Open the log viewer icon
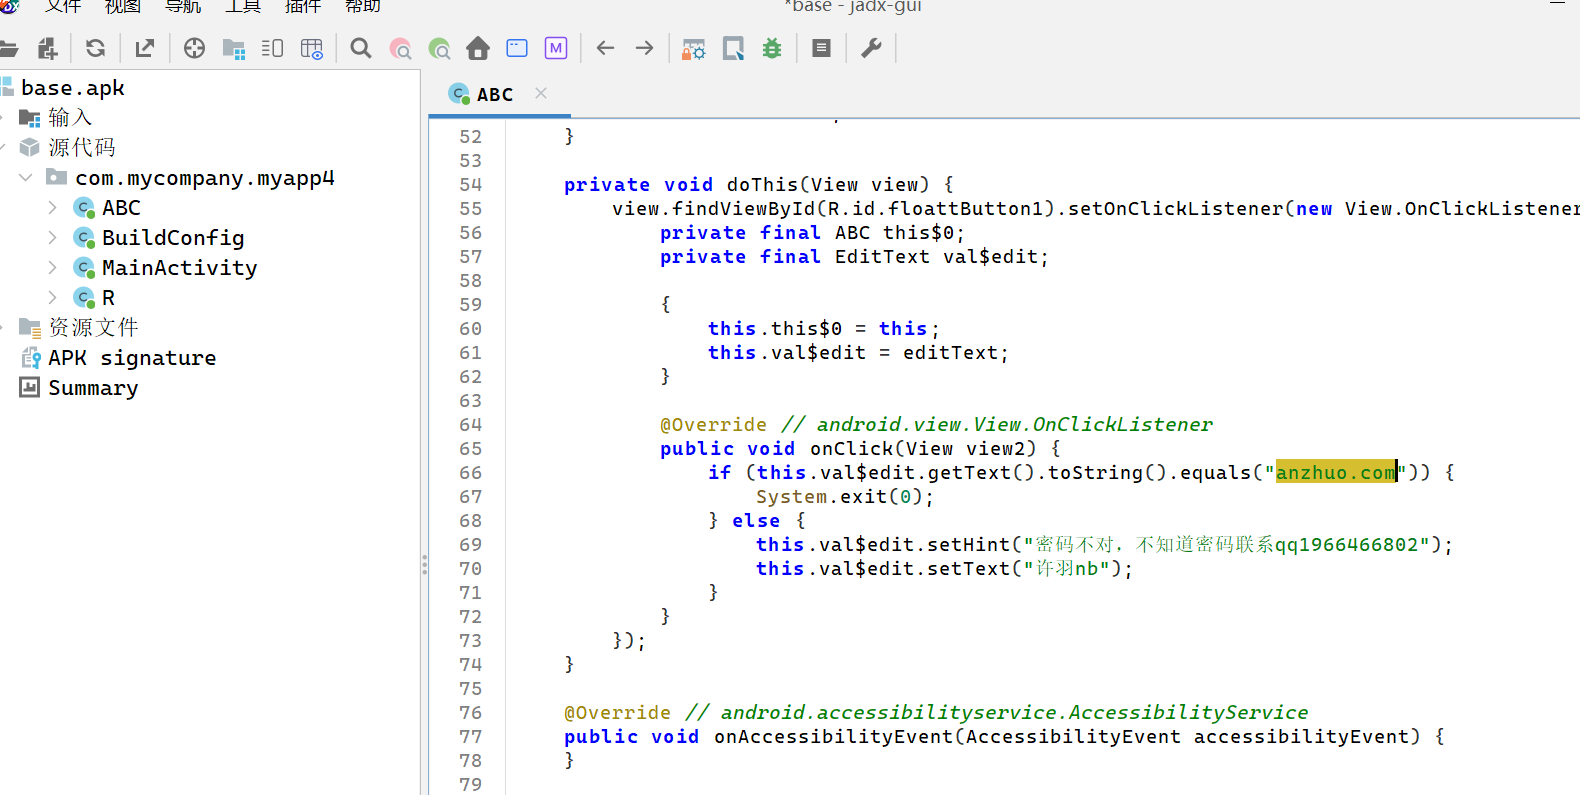 [x=821, y=48]
